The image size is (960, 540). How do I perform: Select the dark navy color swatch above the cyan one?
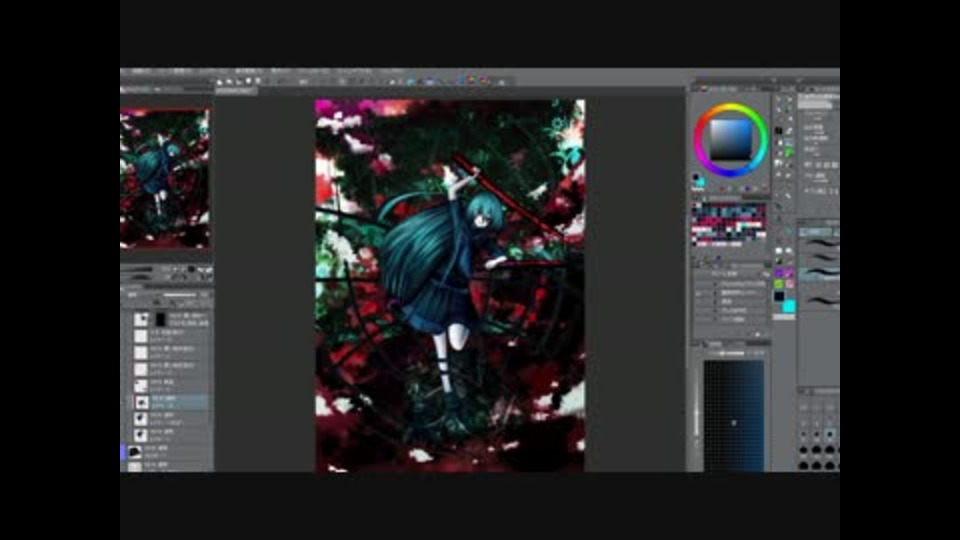click(779, 296)
